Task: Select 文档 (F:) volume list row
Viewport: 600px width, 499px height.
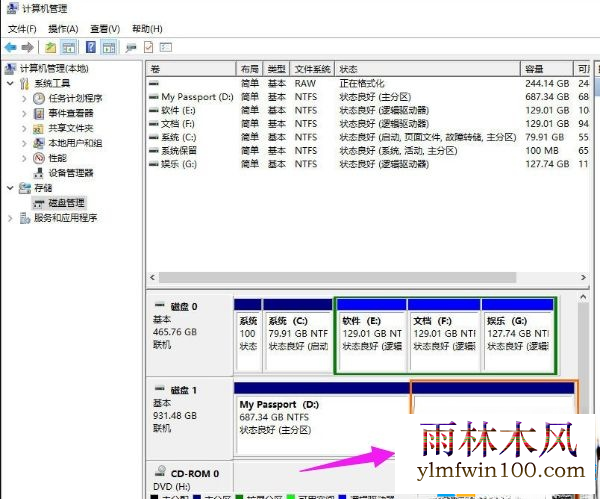Action: tap(368, 124)
